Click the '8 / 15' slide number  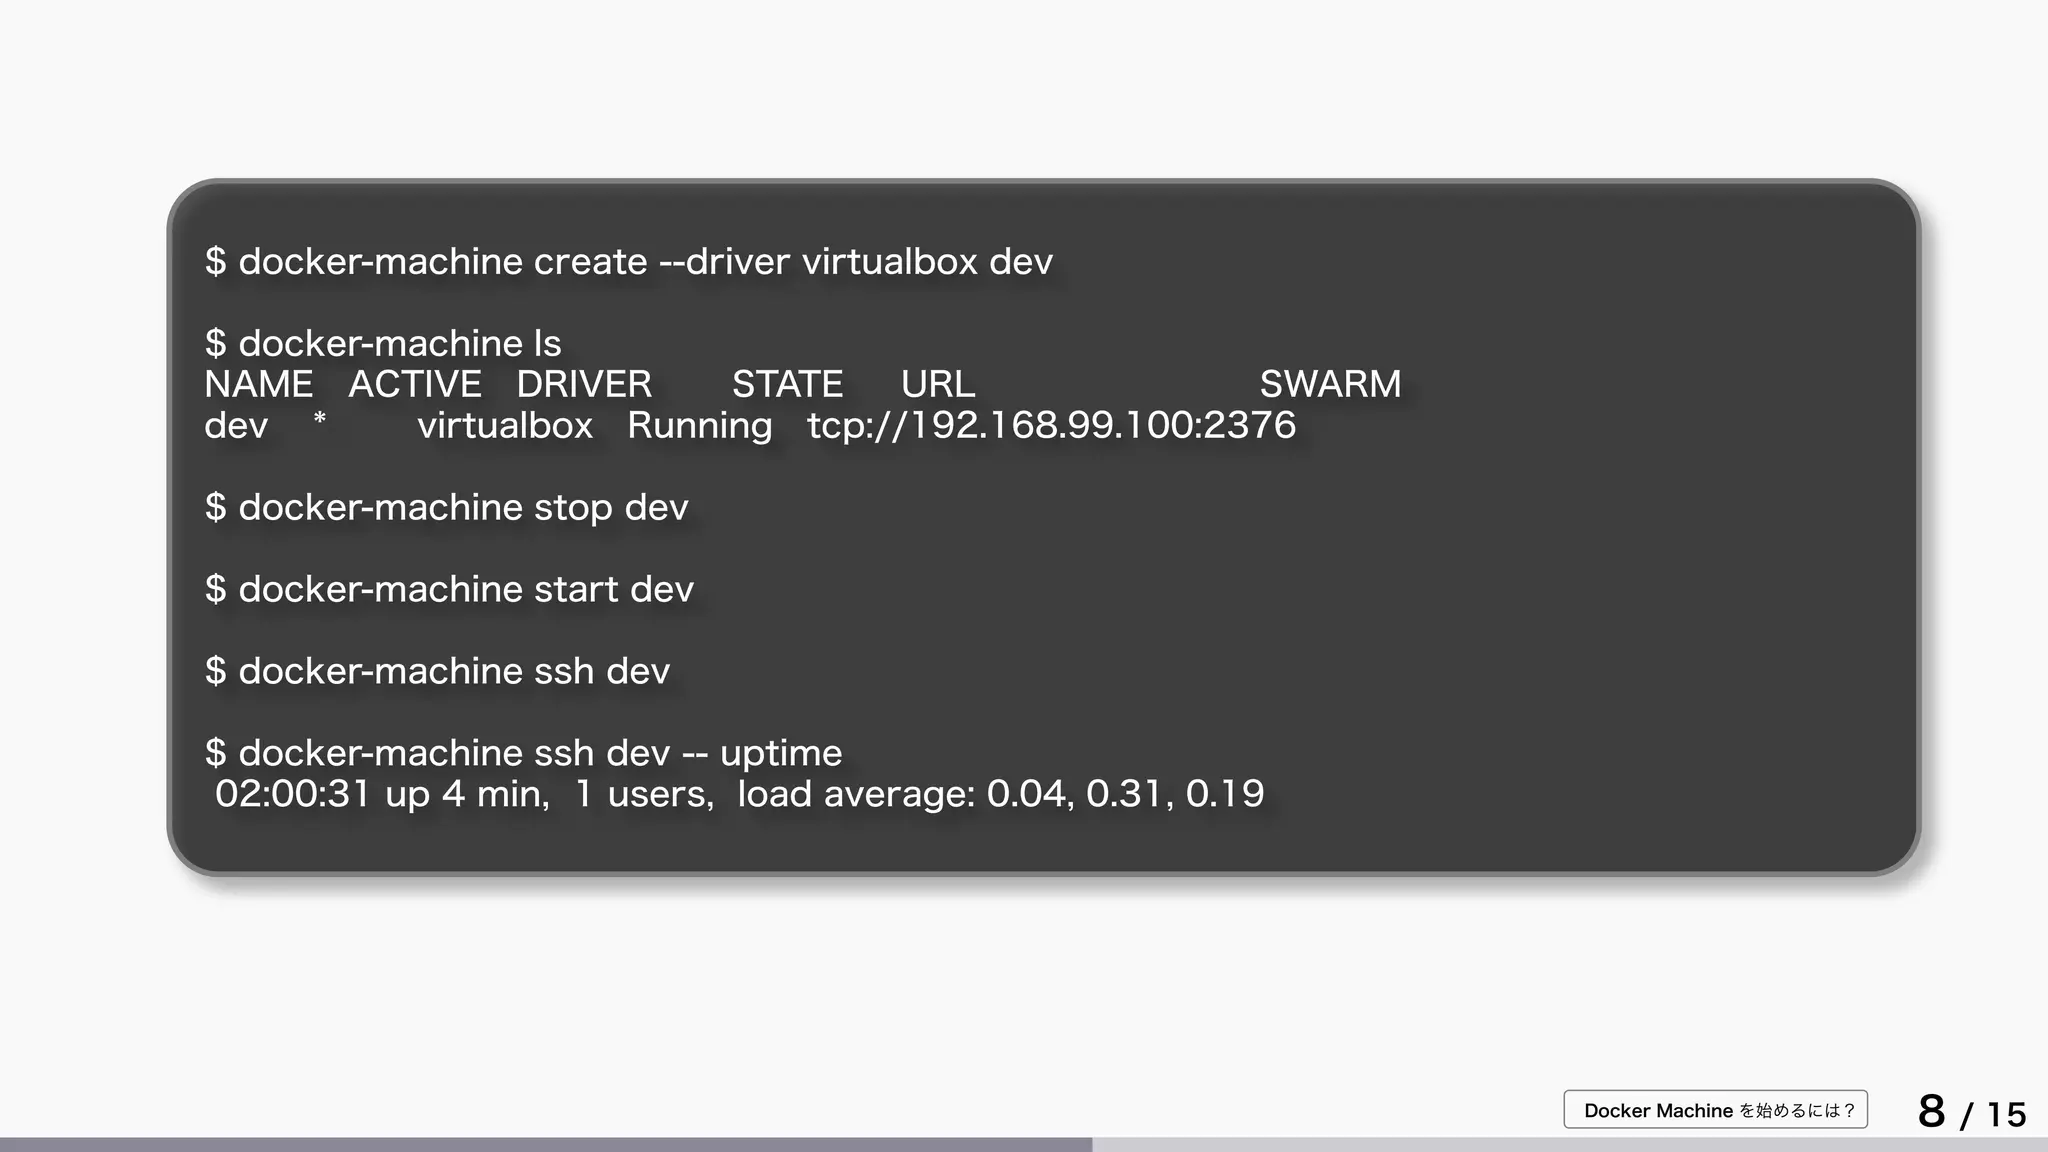point(1972,1112)
